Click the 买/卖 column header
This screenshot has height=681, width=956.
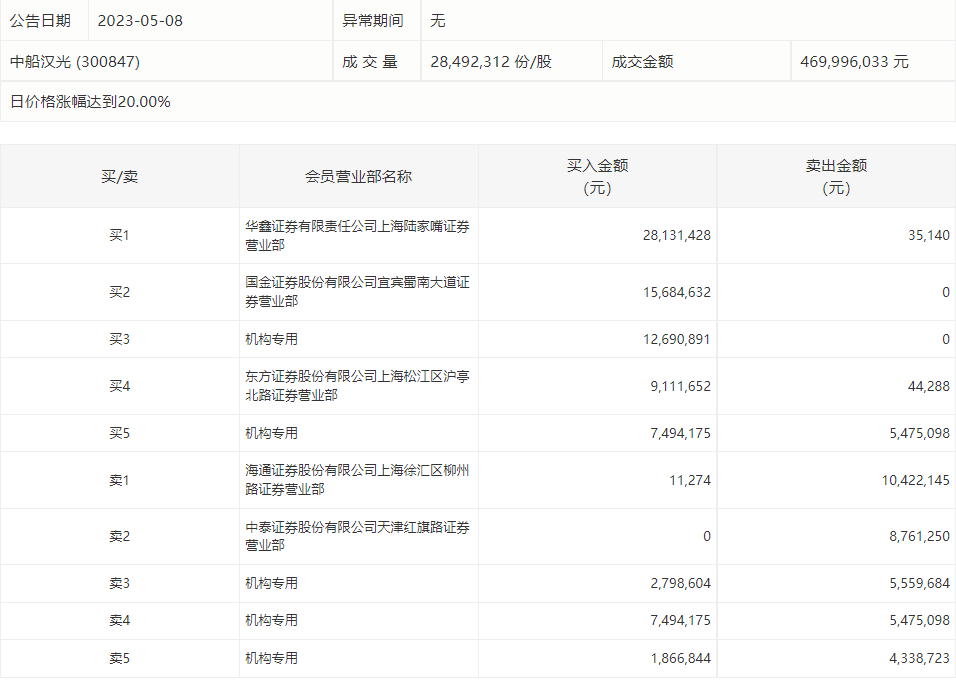tap(120, 177)
